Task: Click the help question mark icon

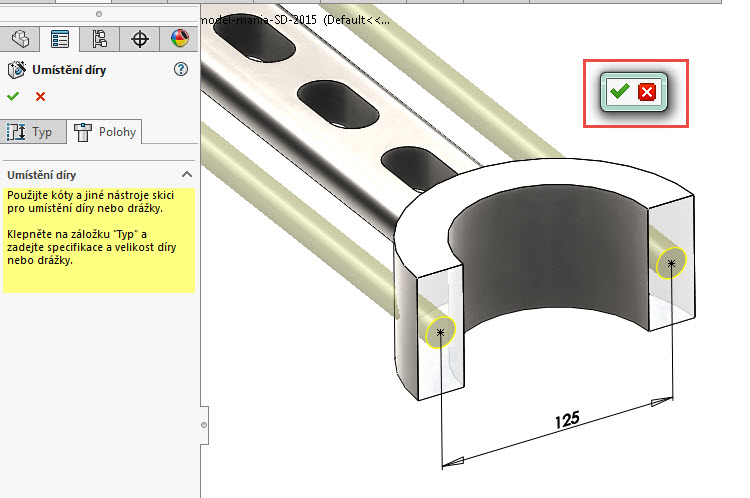Action: (181, 69)
